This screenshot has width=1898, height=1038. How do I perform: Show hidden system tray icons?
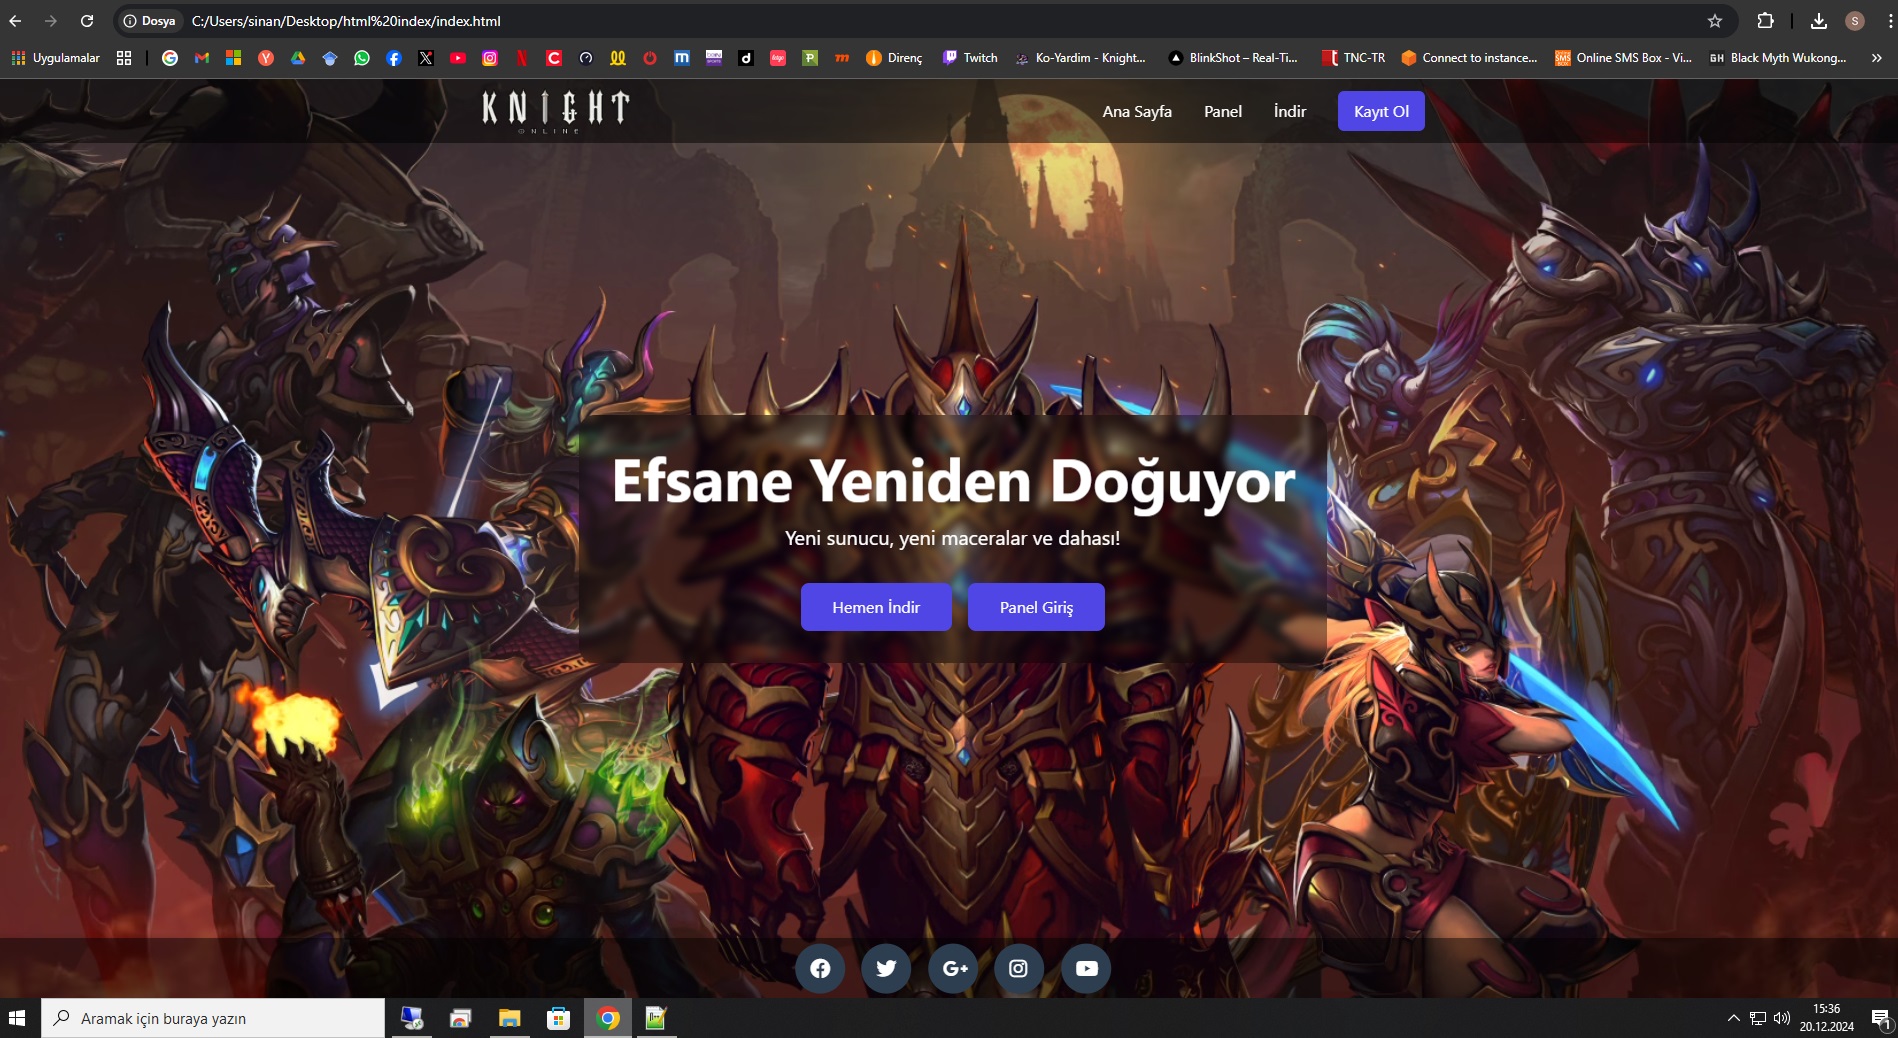tap(1733, 1018)
